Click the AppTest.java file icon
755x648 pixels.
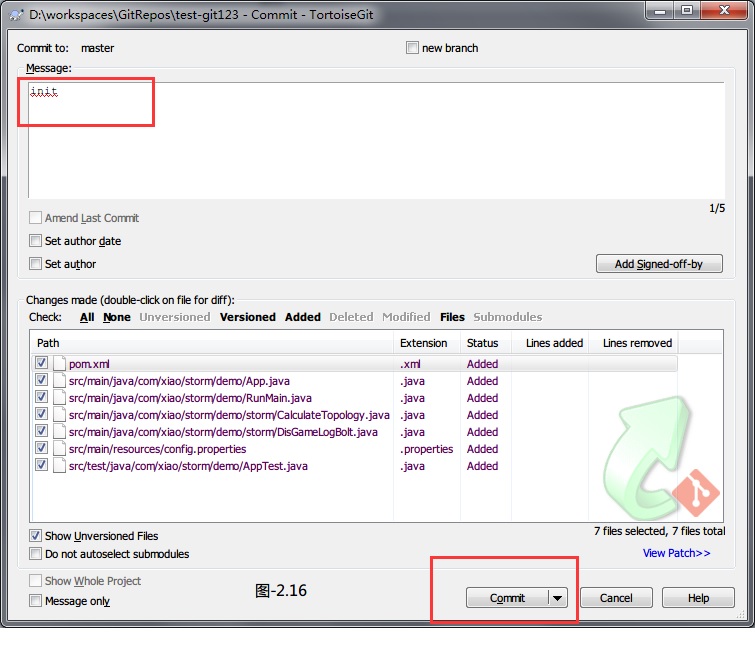coord(59,466)
